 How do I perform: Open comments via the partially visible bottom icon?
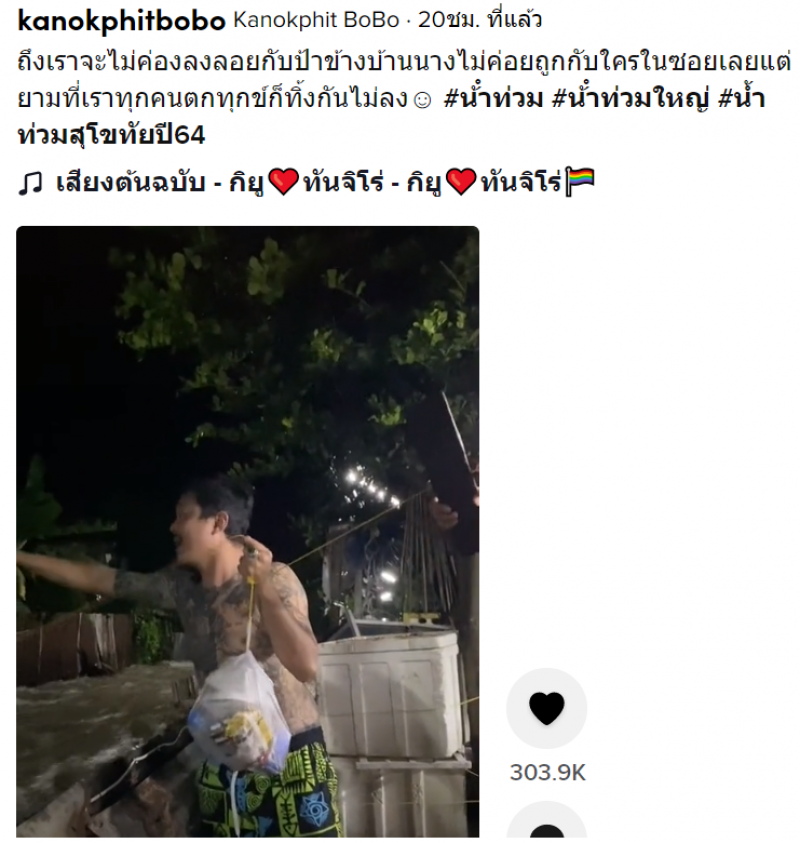pos(546,822)
